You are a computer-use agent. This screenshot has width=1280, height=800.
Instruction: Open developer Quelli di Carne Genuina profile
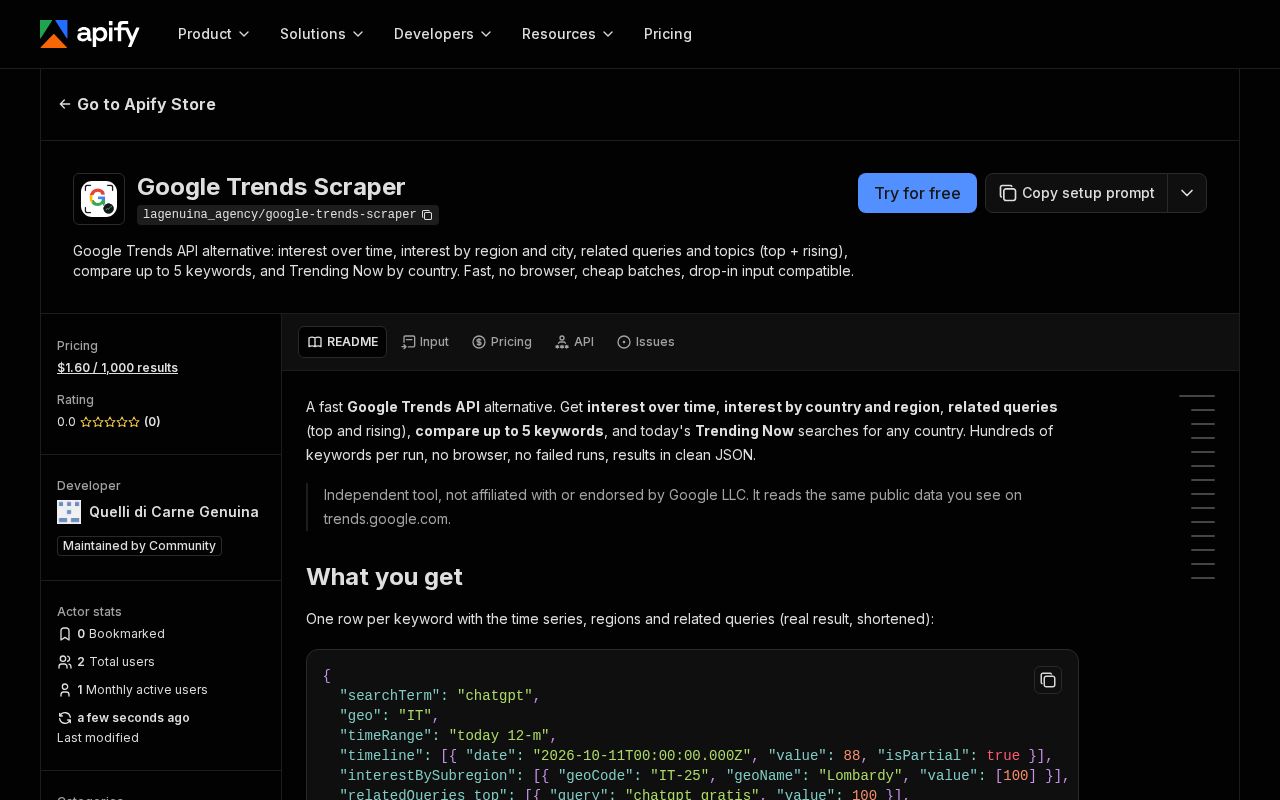(x=174, y=512)
